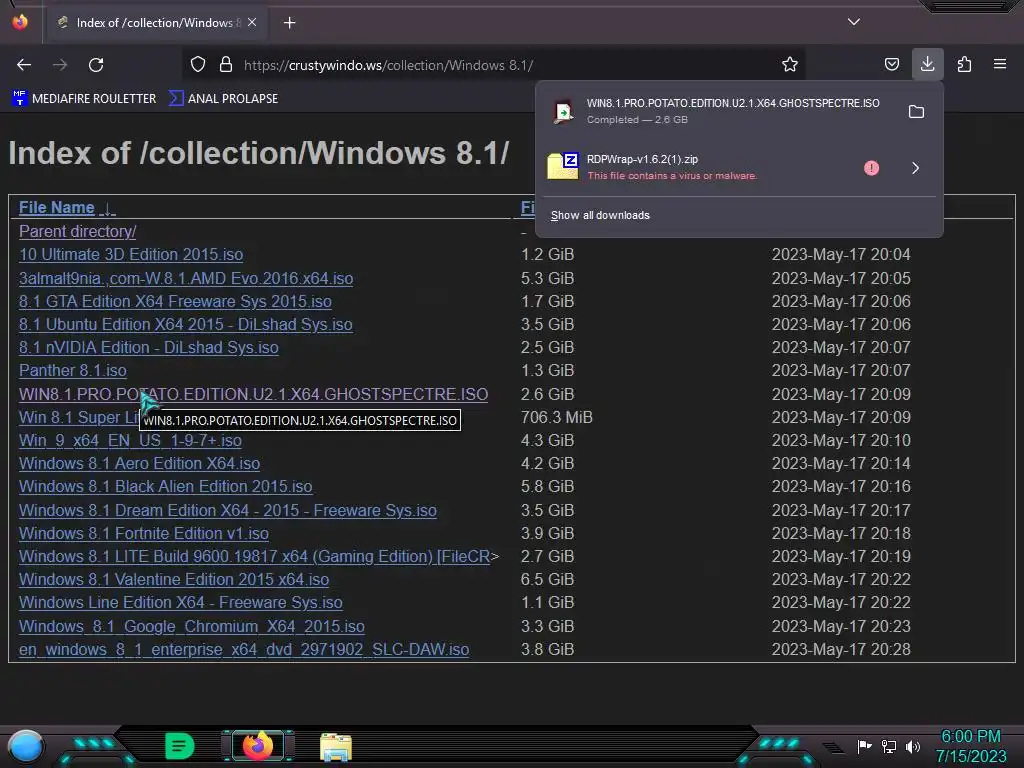Open Windows_8.1_Google_Chromium_X64_2015.iso
This screenshot has width=1024, height=768.
191,626
